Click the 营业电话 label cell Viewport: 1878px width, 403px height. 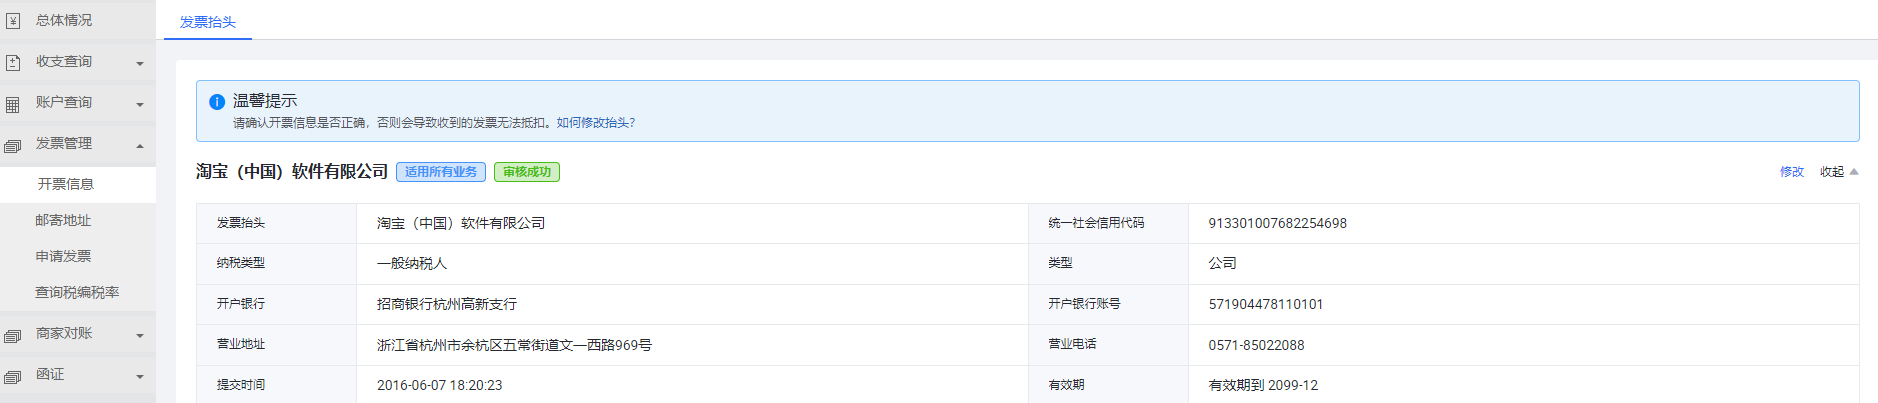click(1108, 345)
